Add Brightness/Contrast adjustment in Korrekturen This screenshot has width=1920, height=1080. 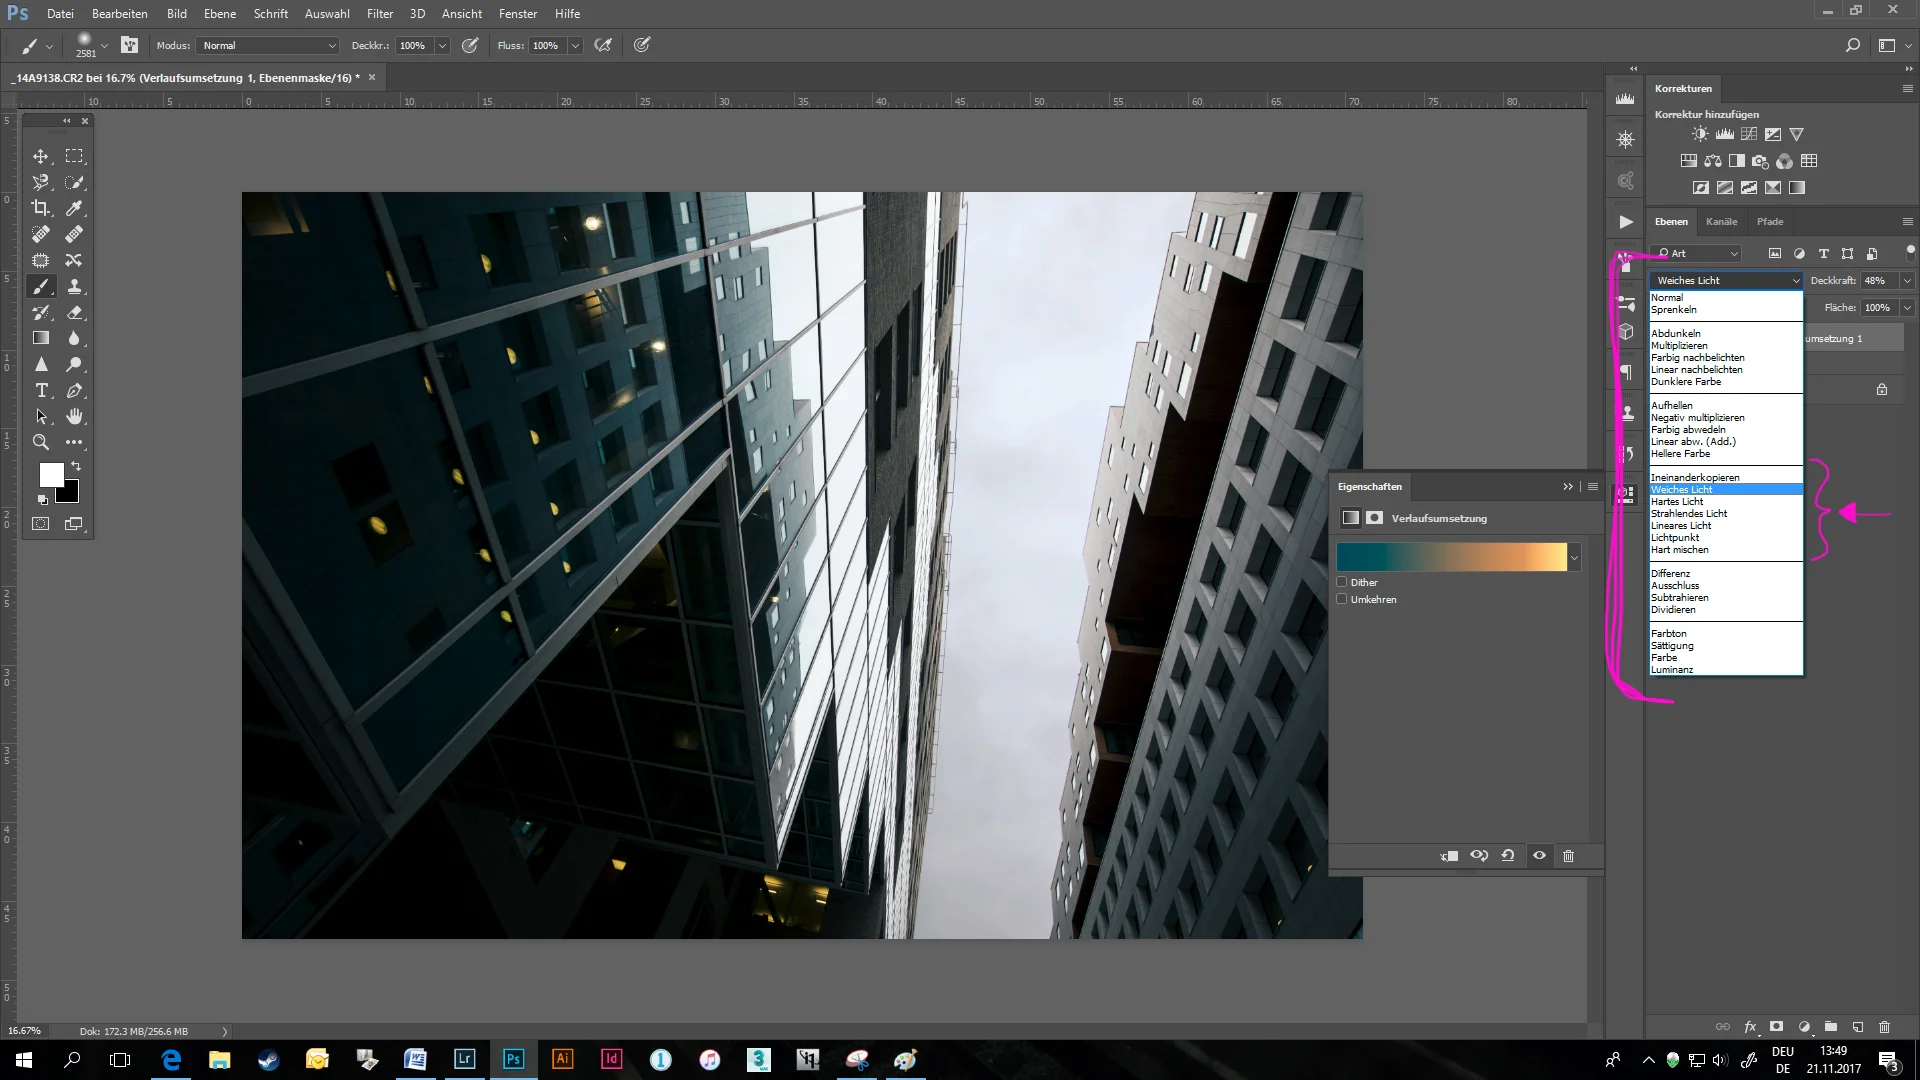(1701, 134)
